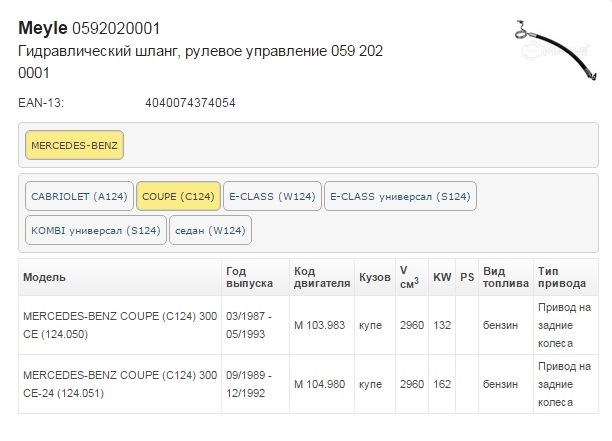Choose E-CLASS универсал (S124) button
This screenshot has width=612, height=441.
(x=400, y=196)
